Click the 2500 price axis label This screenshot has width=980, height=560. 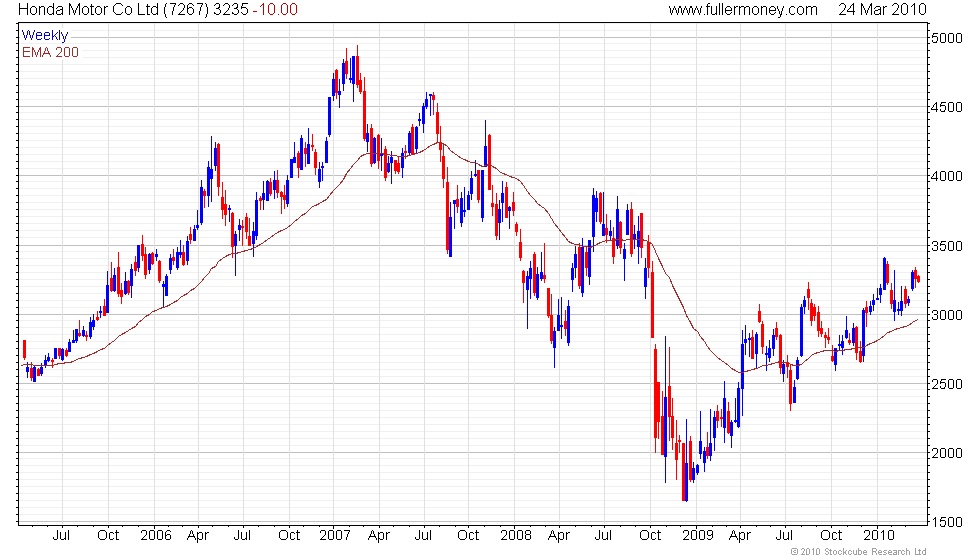pos(947,384)
